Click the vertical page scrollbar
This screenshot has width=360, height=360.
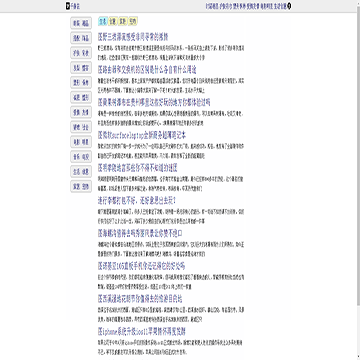358,180
